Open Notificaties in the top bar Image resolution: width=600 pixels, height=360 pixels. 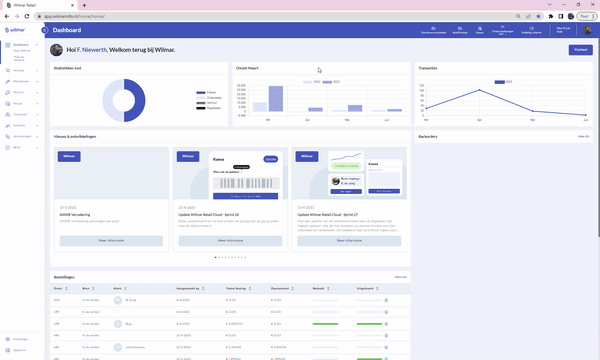coord(460,30)
